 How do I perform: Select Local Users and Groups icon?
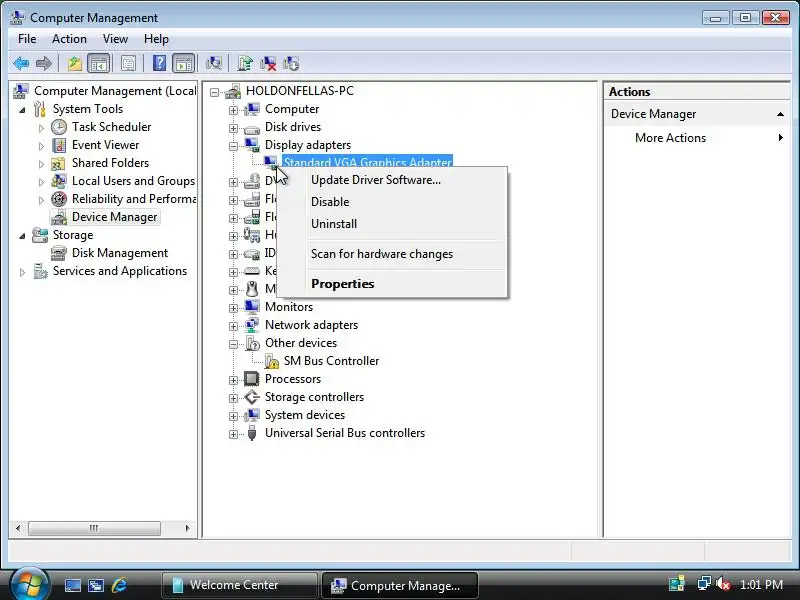point(59,181)
